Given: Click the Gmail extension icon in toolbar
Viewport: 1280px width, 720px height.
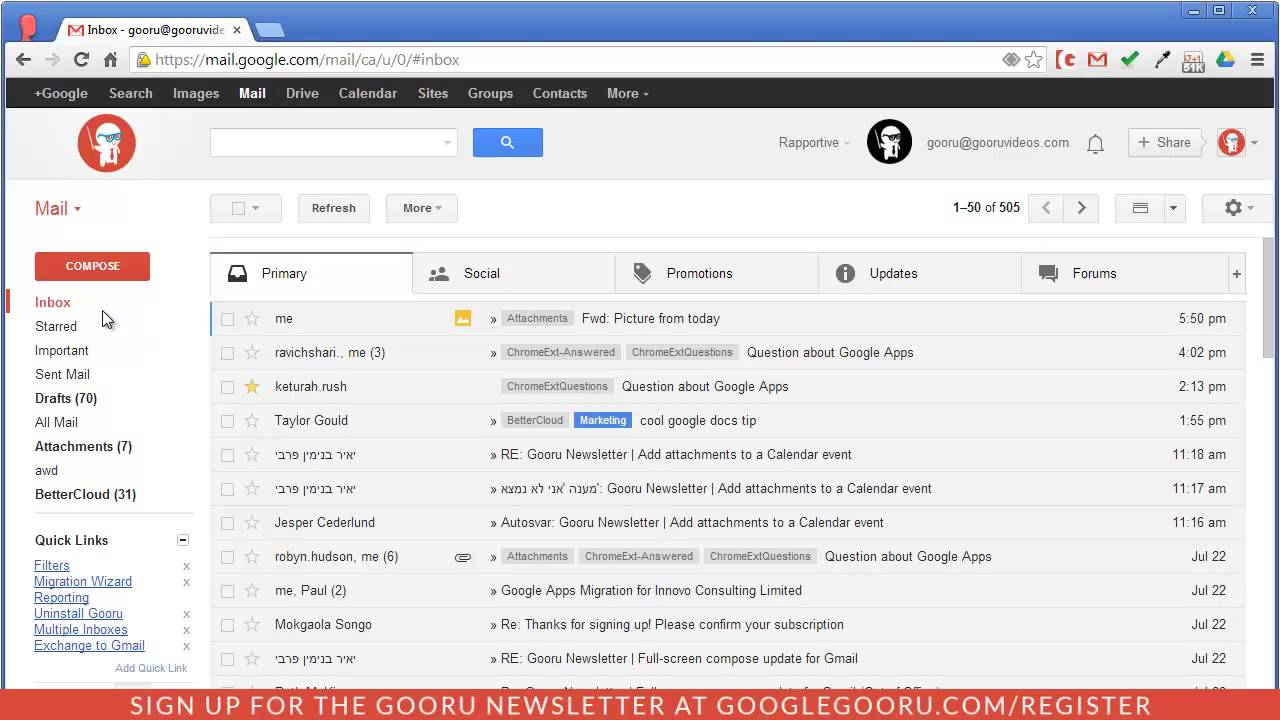Looking at the screenshot, I should (1098, 60).
